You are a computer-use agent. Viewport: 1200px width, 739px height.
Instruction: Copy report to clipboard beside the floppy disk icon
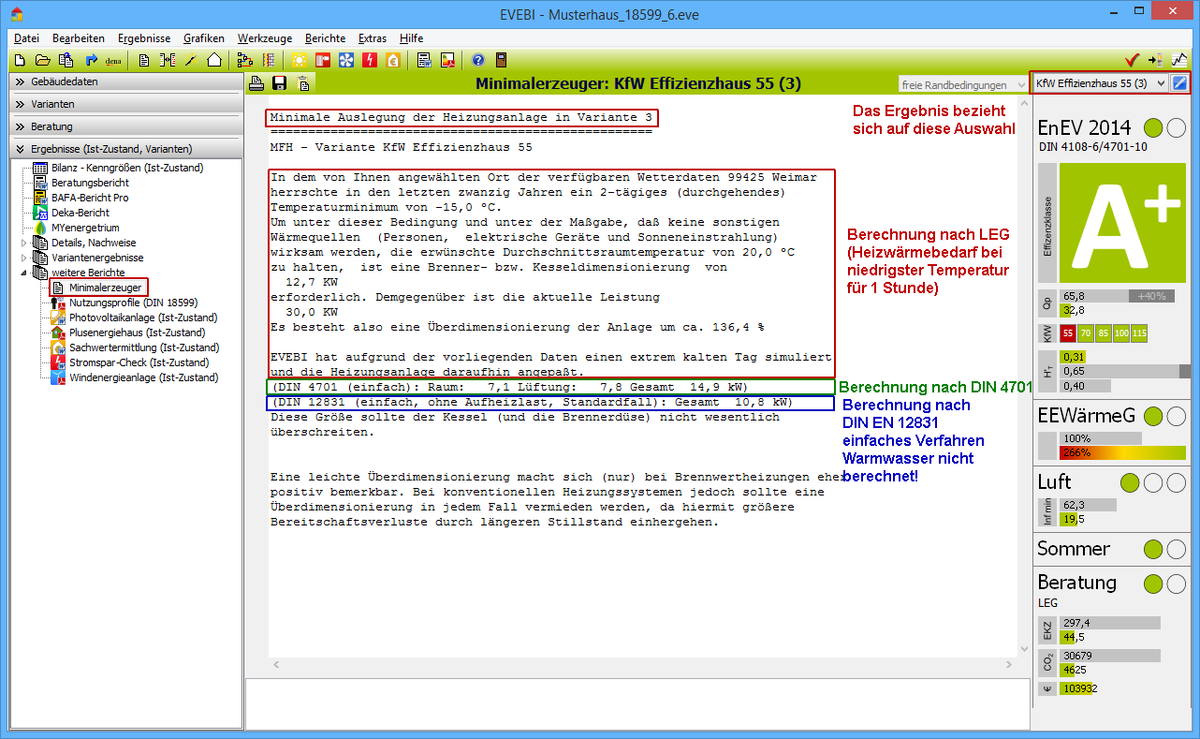click(x=302, y=83)
